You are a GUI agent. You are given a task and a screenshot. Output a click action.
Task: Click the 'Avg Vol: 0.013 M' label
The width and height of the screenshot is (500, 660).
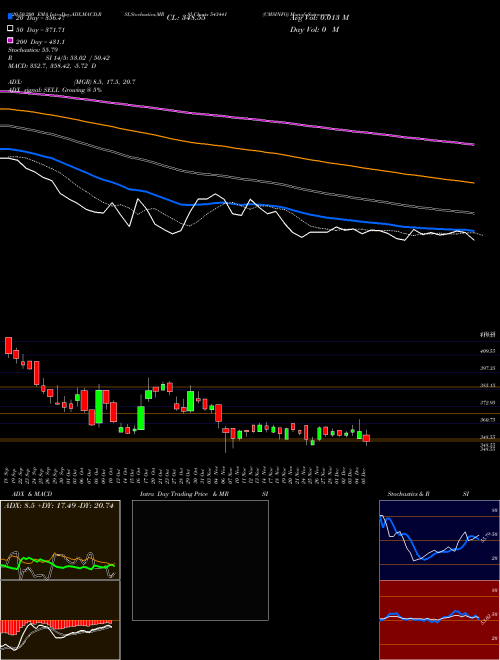click(319, 18)
